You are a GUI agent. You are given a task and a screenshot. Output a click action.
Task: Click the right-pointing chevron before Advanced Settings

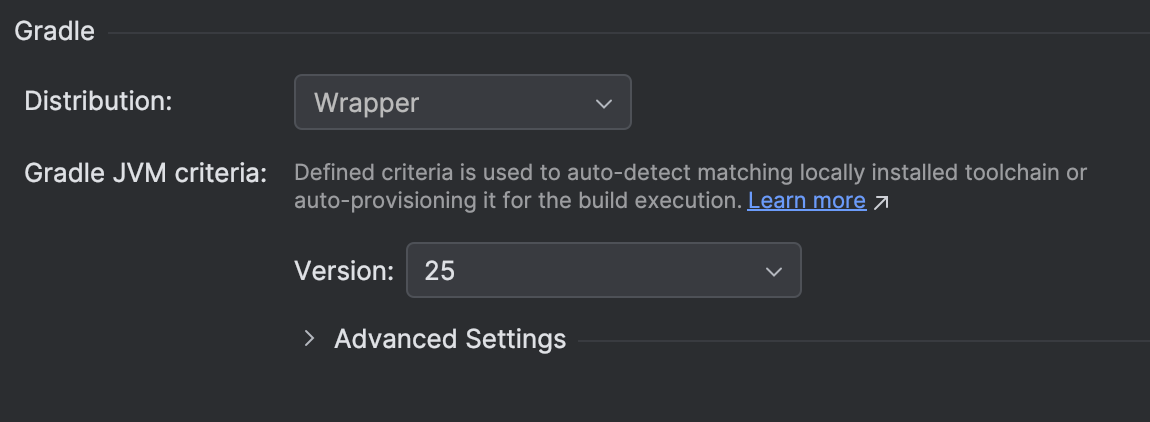(310, 339)
